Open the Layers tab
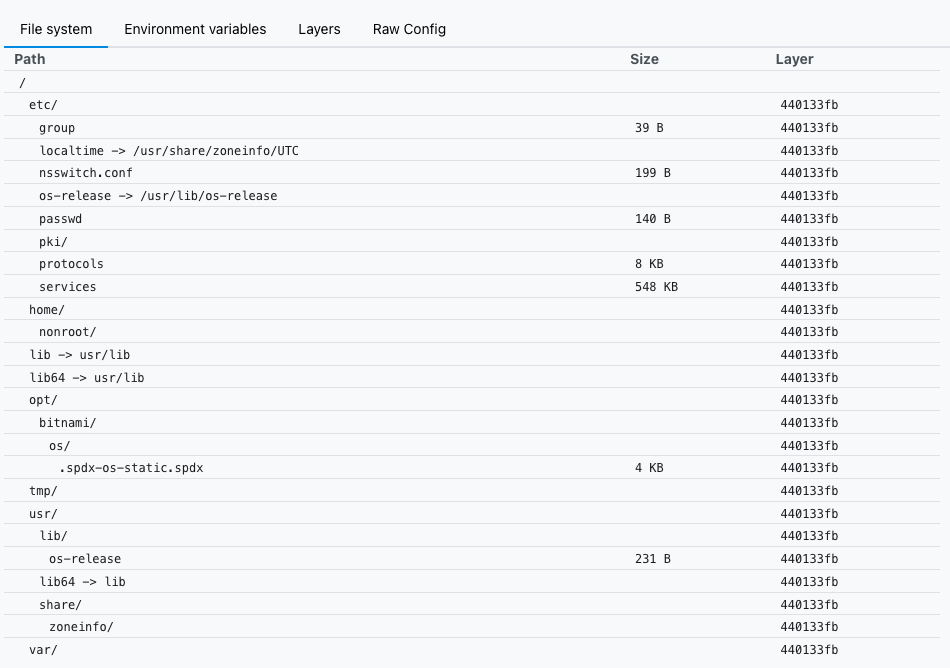This screenshot has width=950, height=668. [318, 29]
